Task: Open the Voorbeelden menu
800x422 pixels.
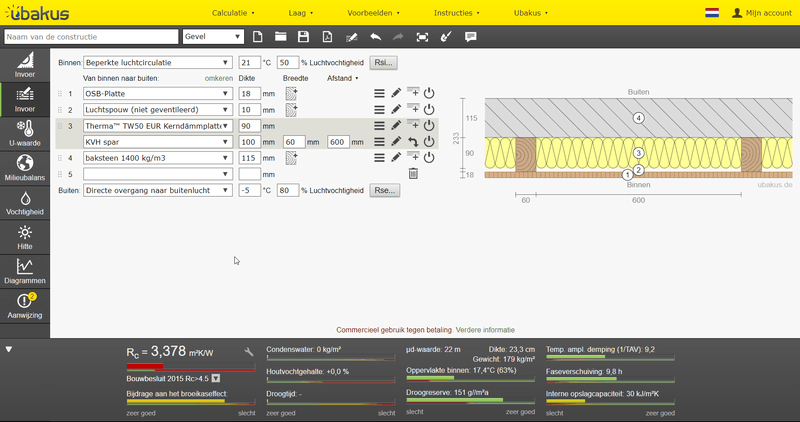Action: click(x=373, y=13)
